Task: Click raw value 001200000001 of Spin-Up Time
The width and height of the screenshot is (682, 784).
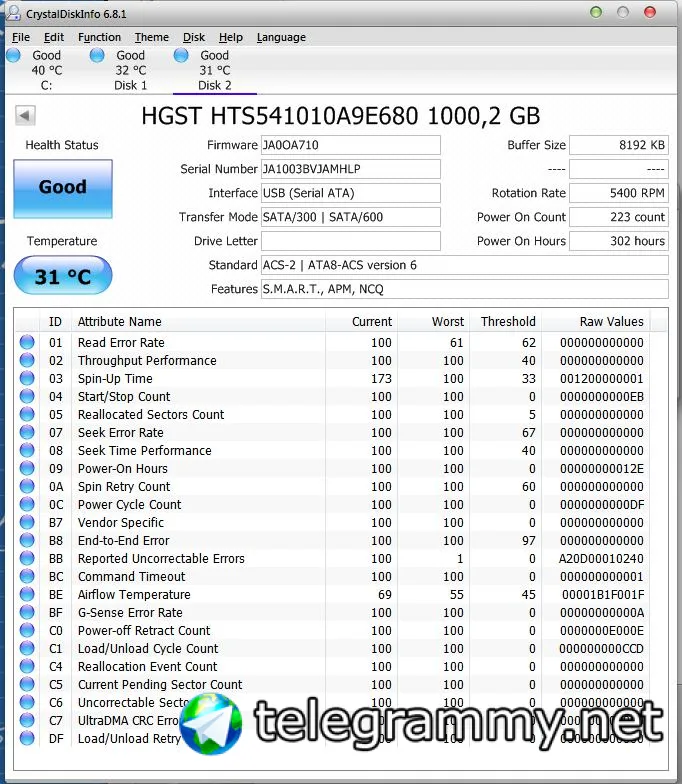Action: pyautogui.click(x=602, y=378)
